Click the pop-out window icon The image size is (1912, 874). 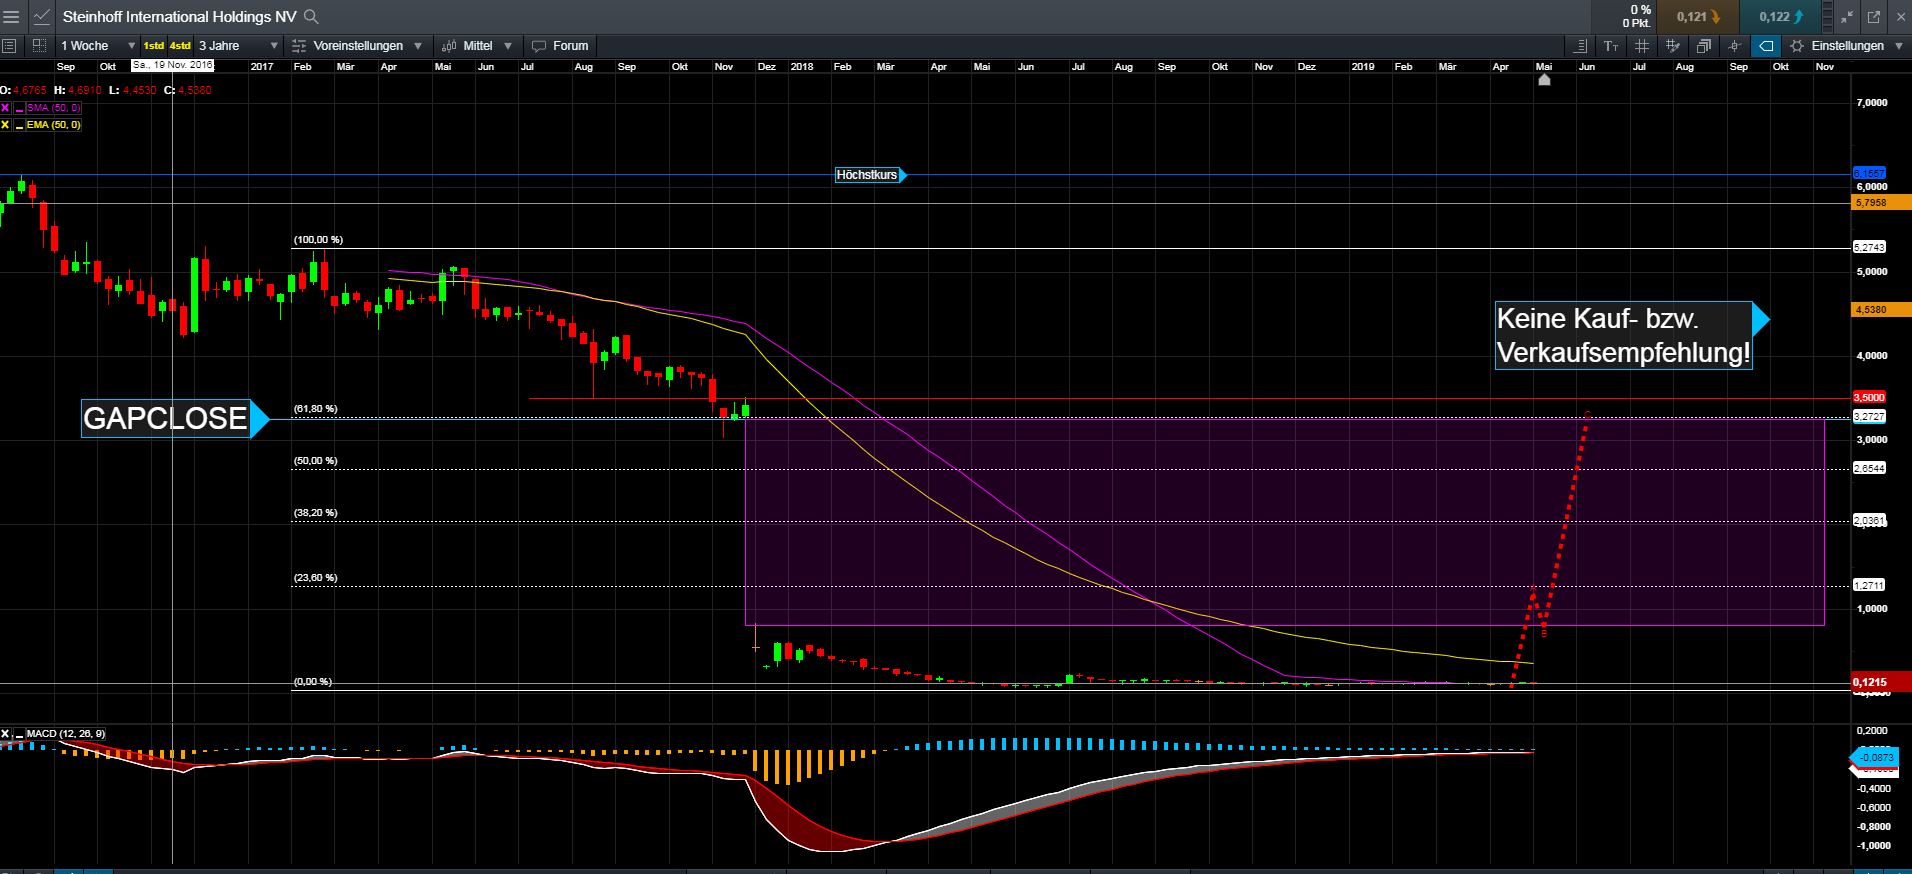(1873, 17)
